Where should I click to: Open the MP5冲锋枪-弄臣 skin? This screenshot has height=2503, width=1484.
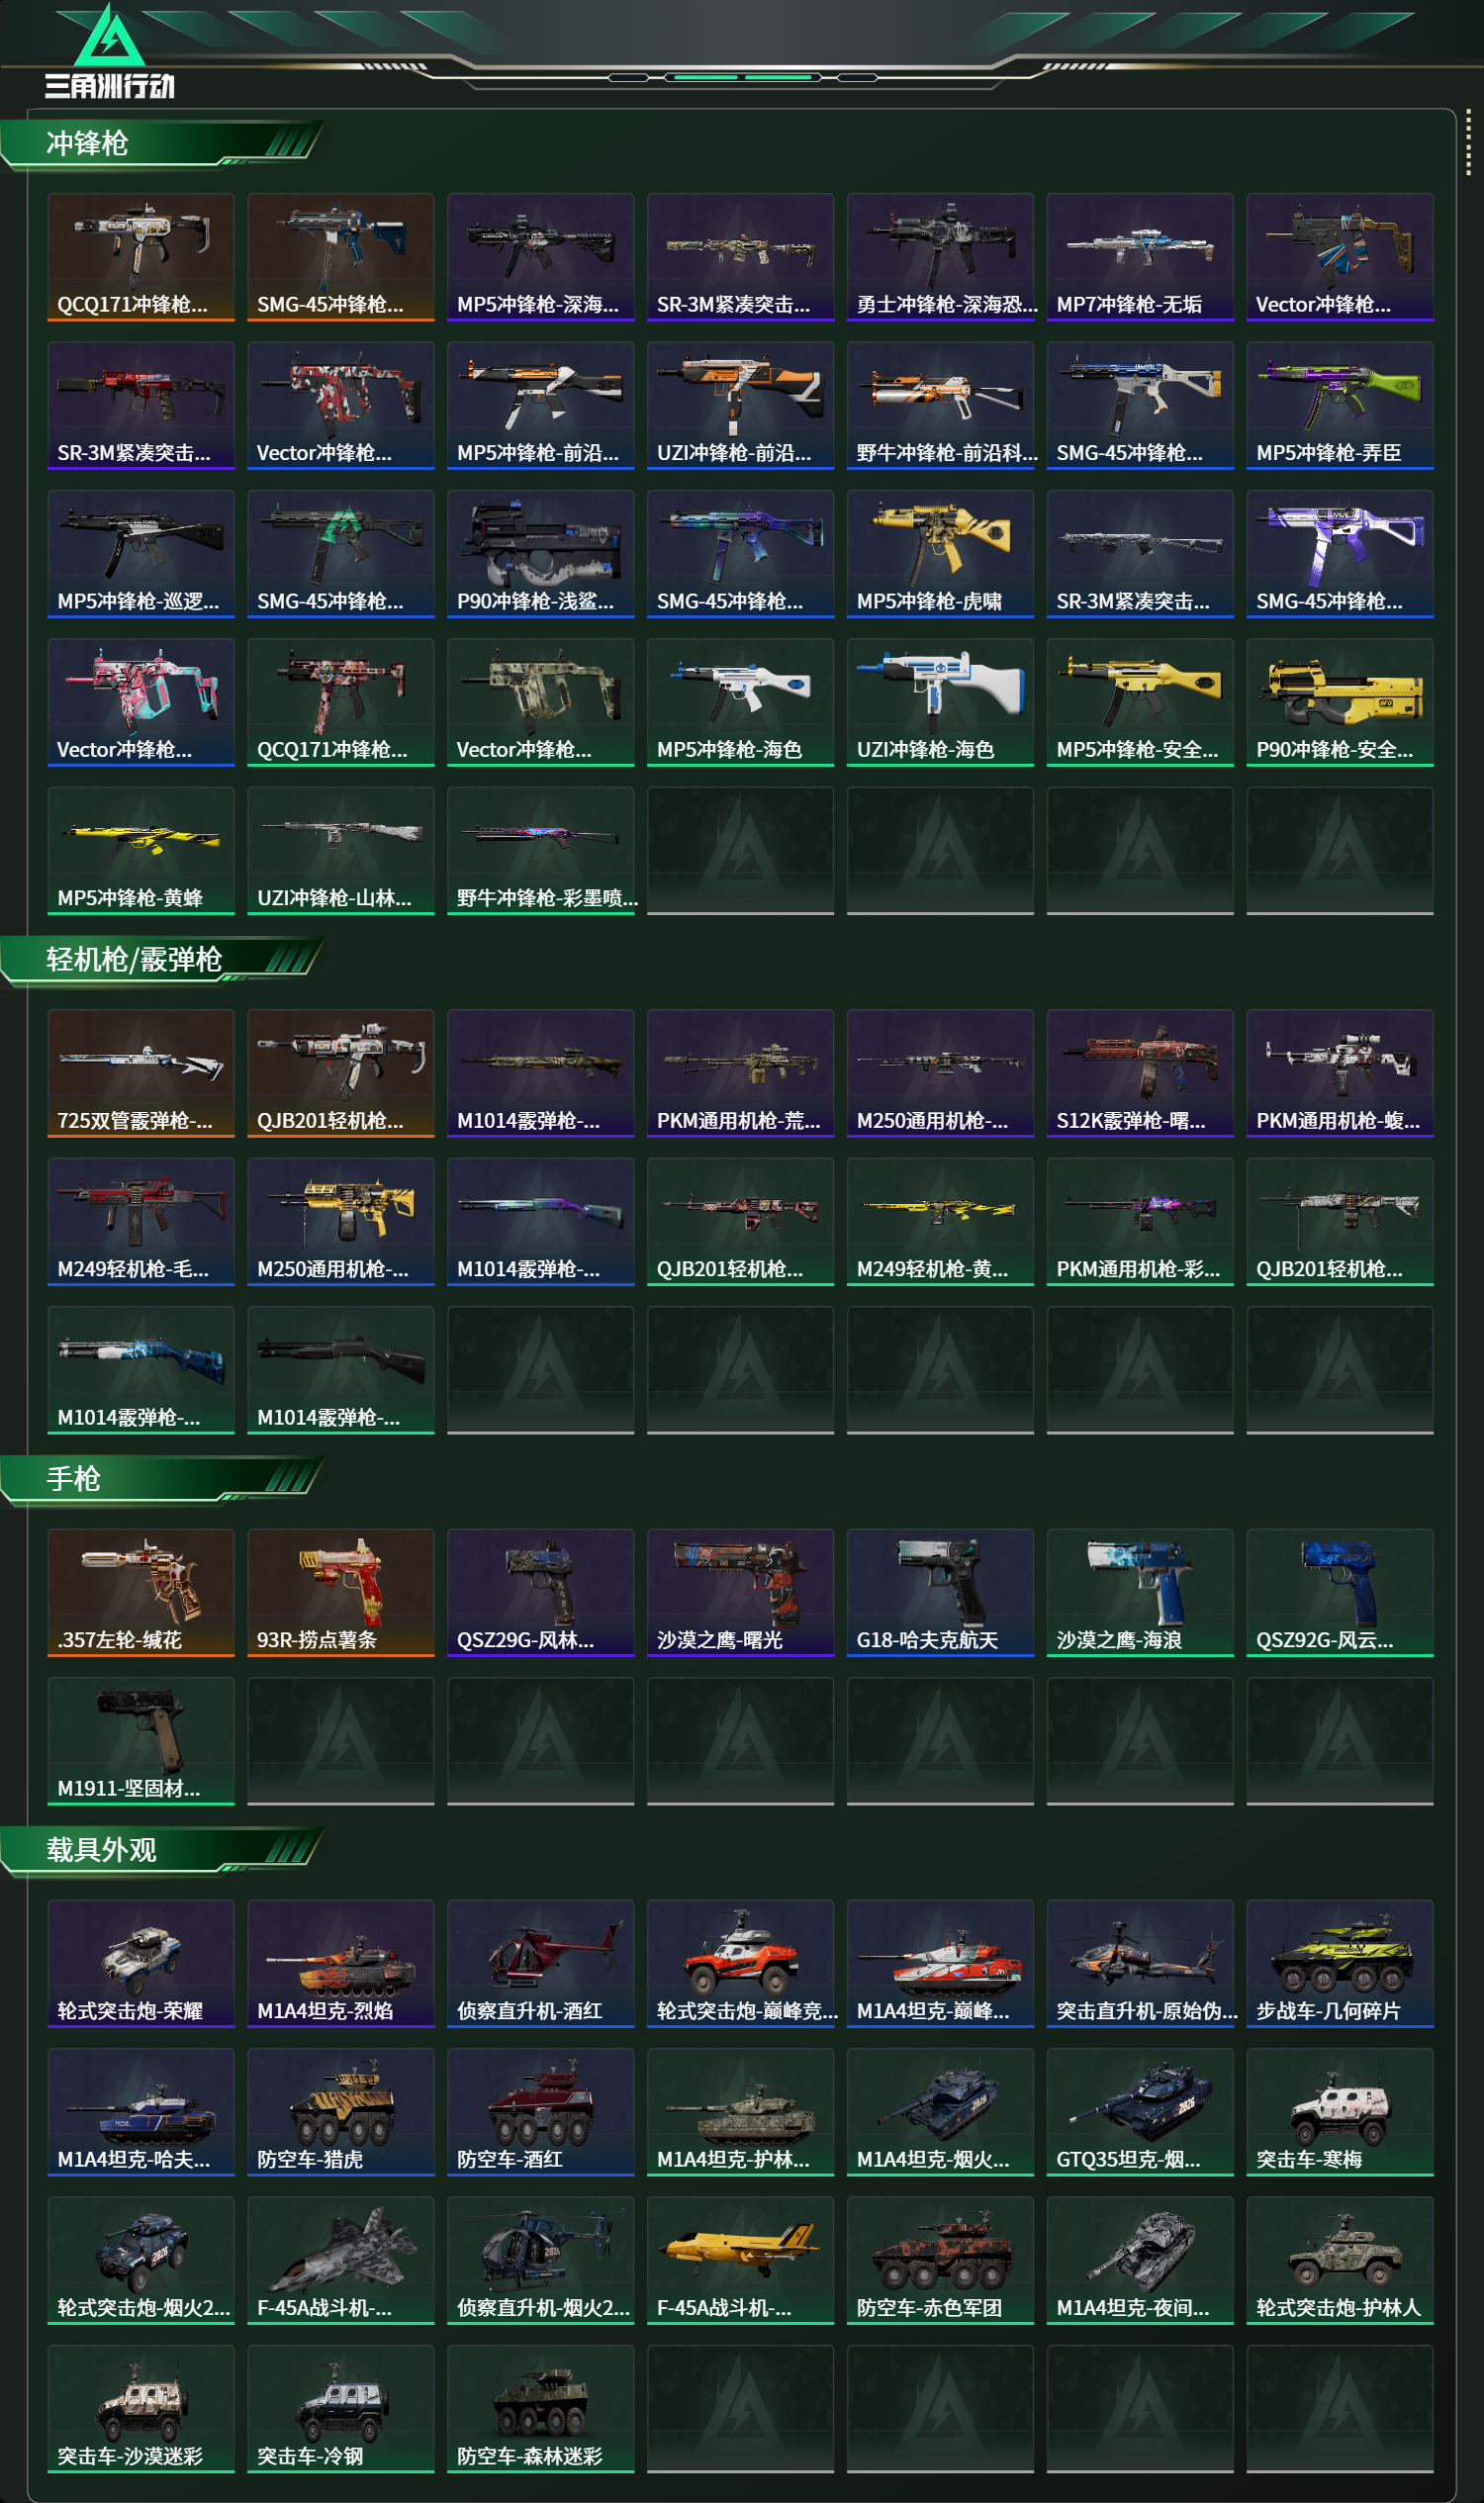tap(1340, 405)
